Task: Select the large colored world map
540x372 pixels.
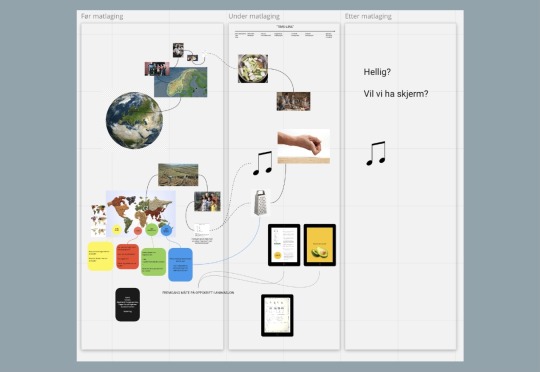Action: click(141, 214)
